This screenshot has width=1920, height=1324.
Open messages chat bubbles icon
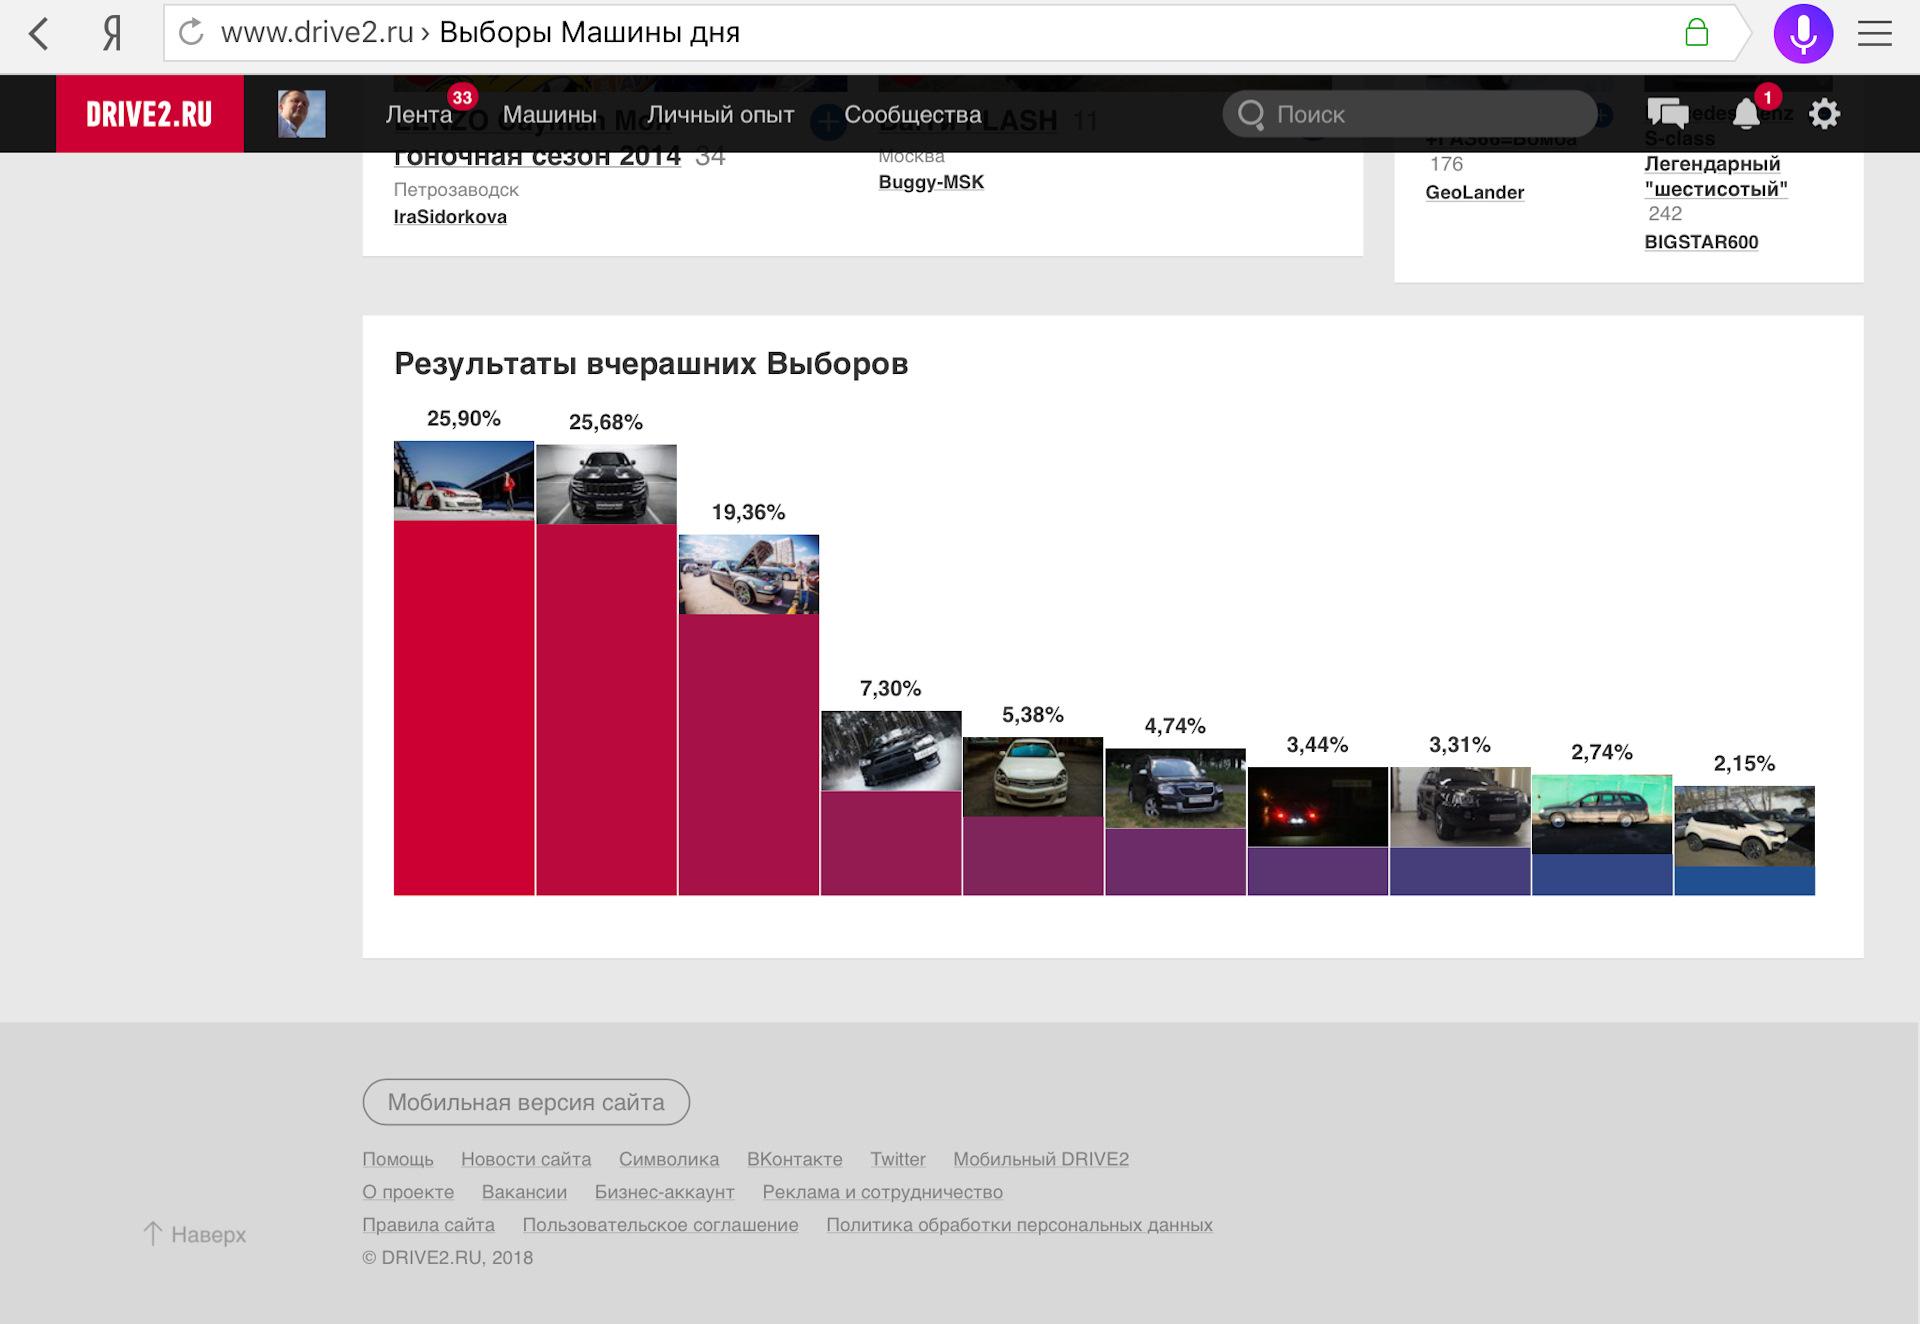click(1667, 114)
